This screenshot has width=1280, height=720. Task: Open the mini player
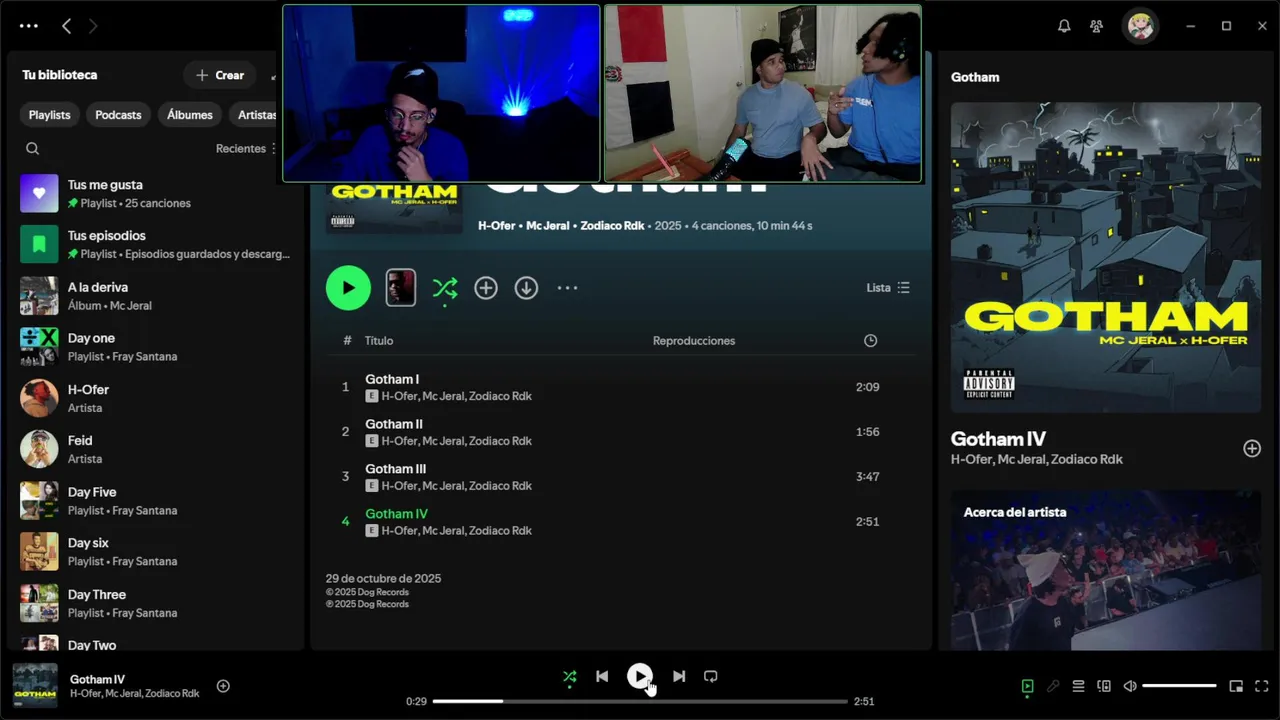(1236, 686)
